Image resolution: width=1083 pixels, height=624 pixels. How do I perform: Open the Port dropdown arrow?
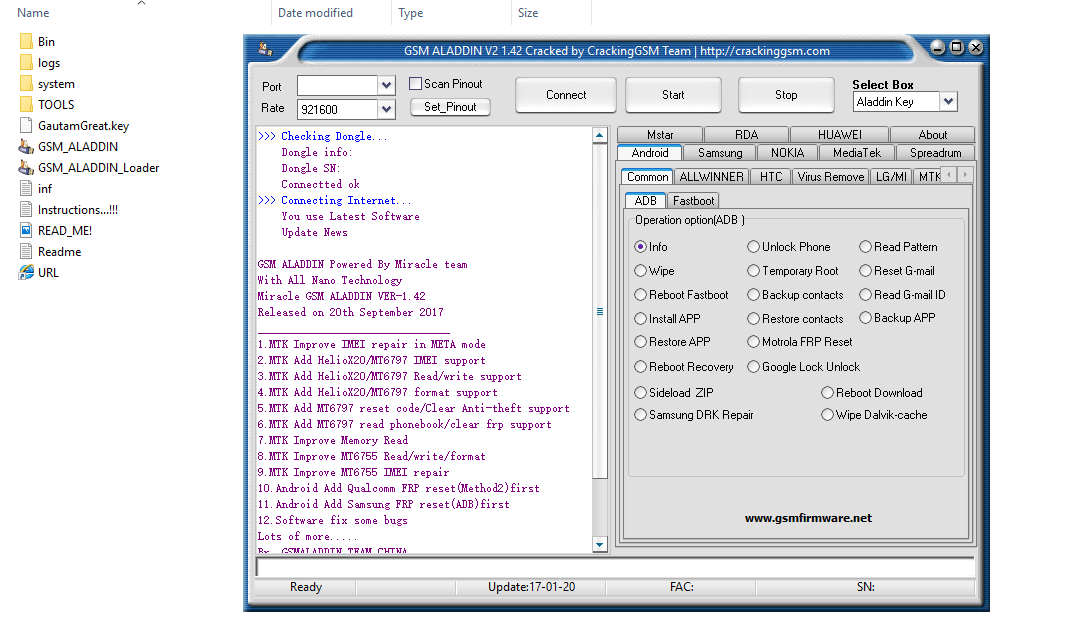click(386, 86)
